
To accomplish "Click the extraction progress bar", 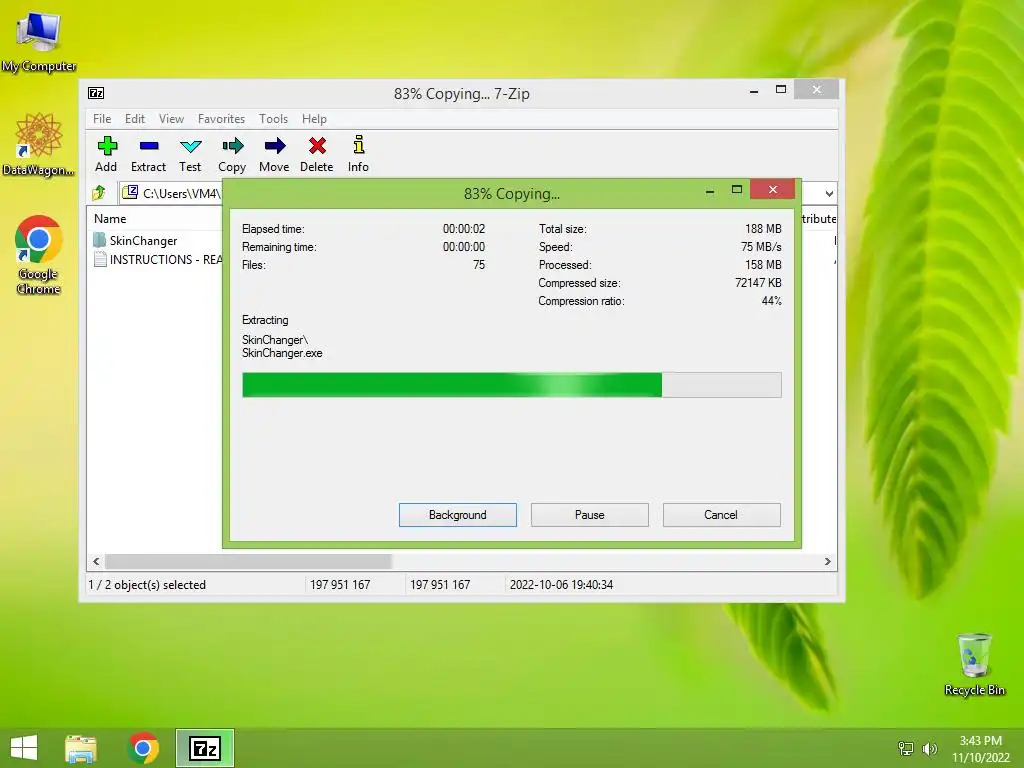I will (512, 385).
